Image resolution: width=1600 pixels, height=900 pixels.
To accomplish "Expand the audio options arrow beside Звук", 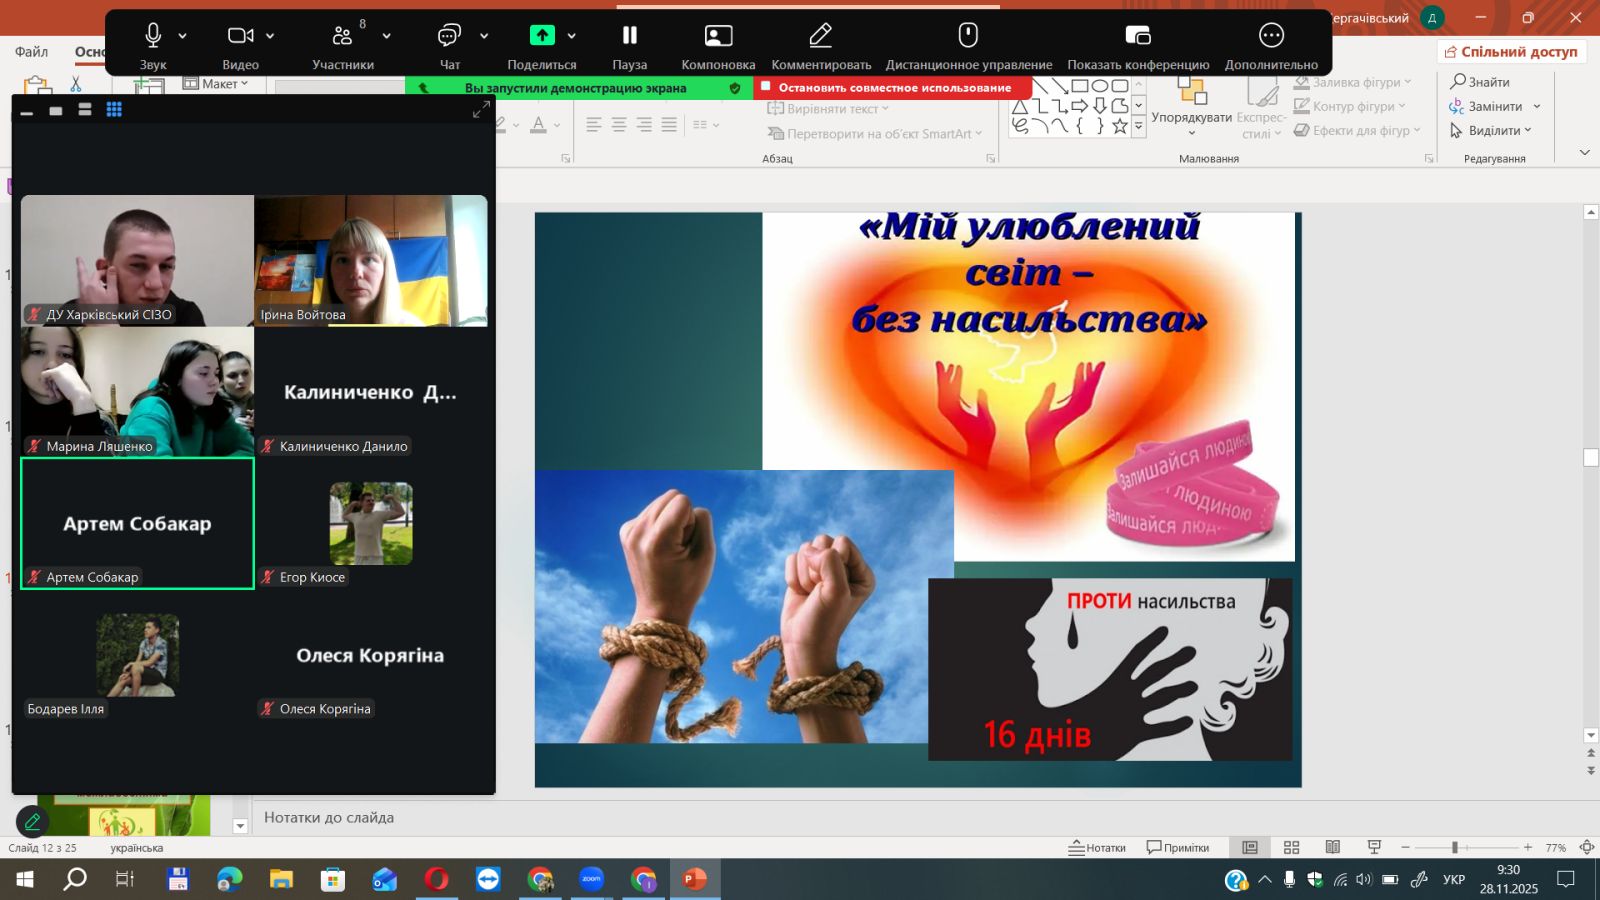I will (x=183, y=36).
